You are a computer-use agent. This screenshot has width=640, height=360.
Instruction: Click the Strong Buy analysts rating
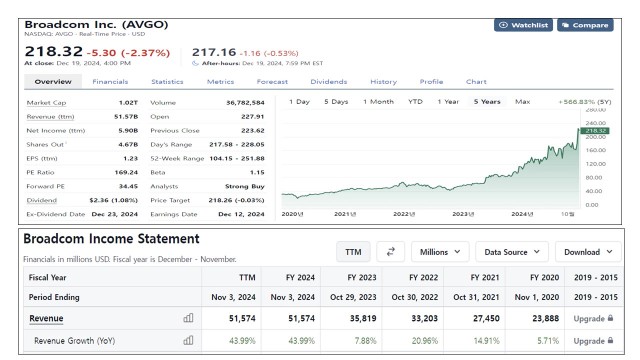(x=245, y=187)
